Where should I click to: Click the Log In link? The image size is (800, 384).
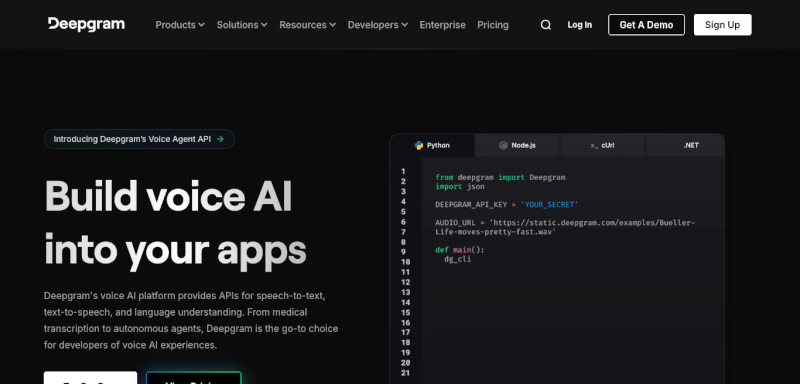(x=580, y=24)
